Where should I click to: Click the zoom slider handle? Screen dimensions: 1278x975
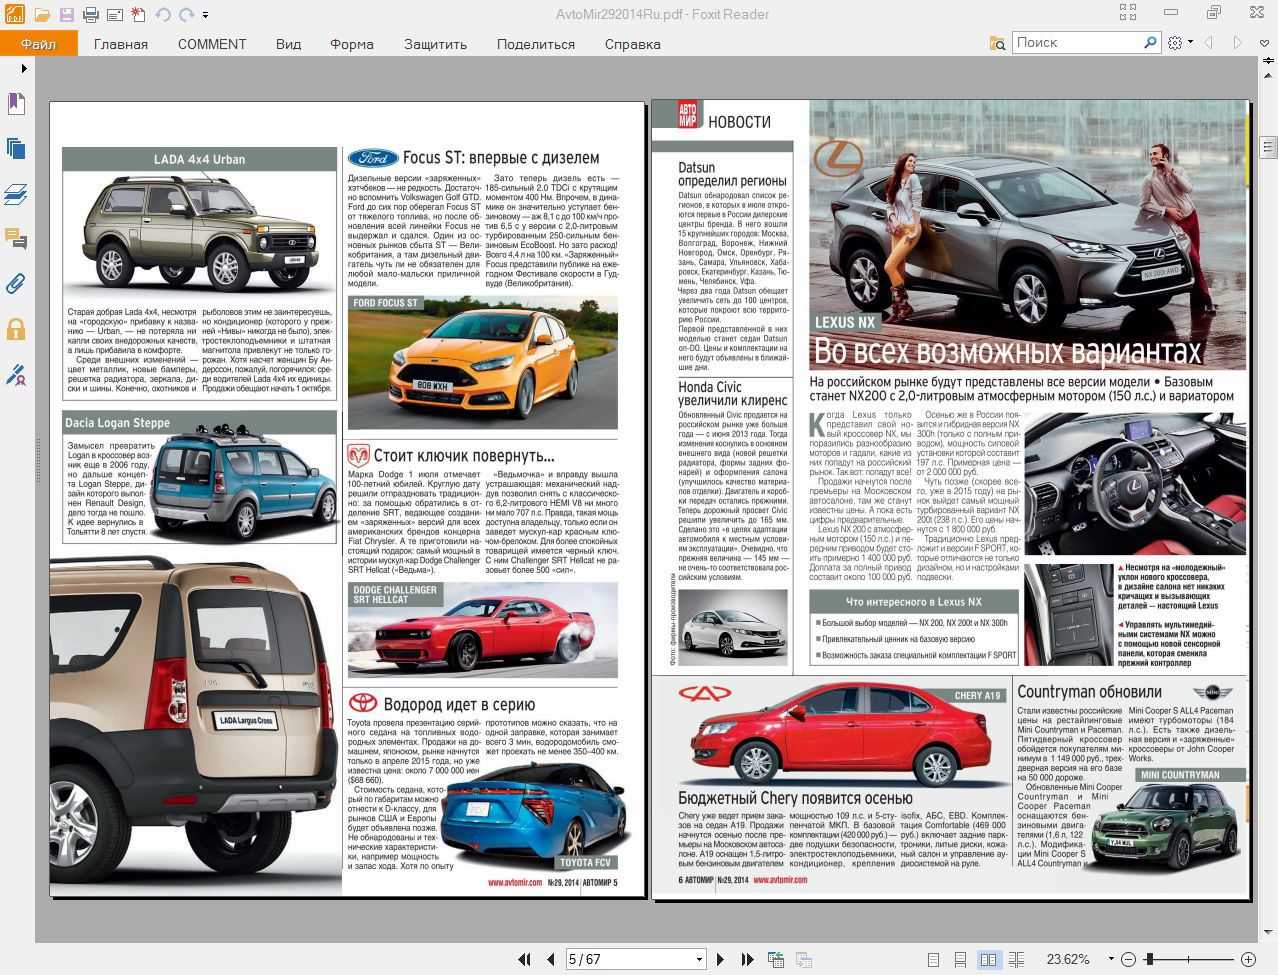[1149, 959]
